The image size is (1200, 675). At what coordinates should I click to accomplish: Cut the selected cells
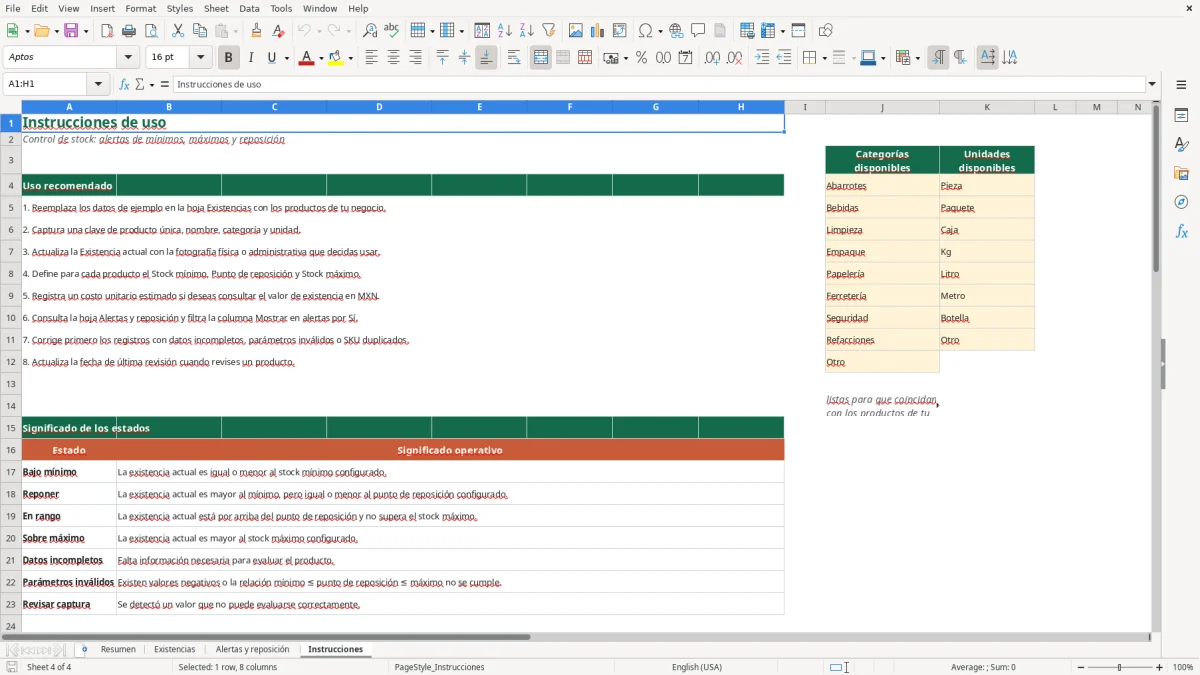[x=178, y=31]
